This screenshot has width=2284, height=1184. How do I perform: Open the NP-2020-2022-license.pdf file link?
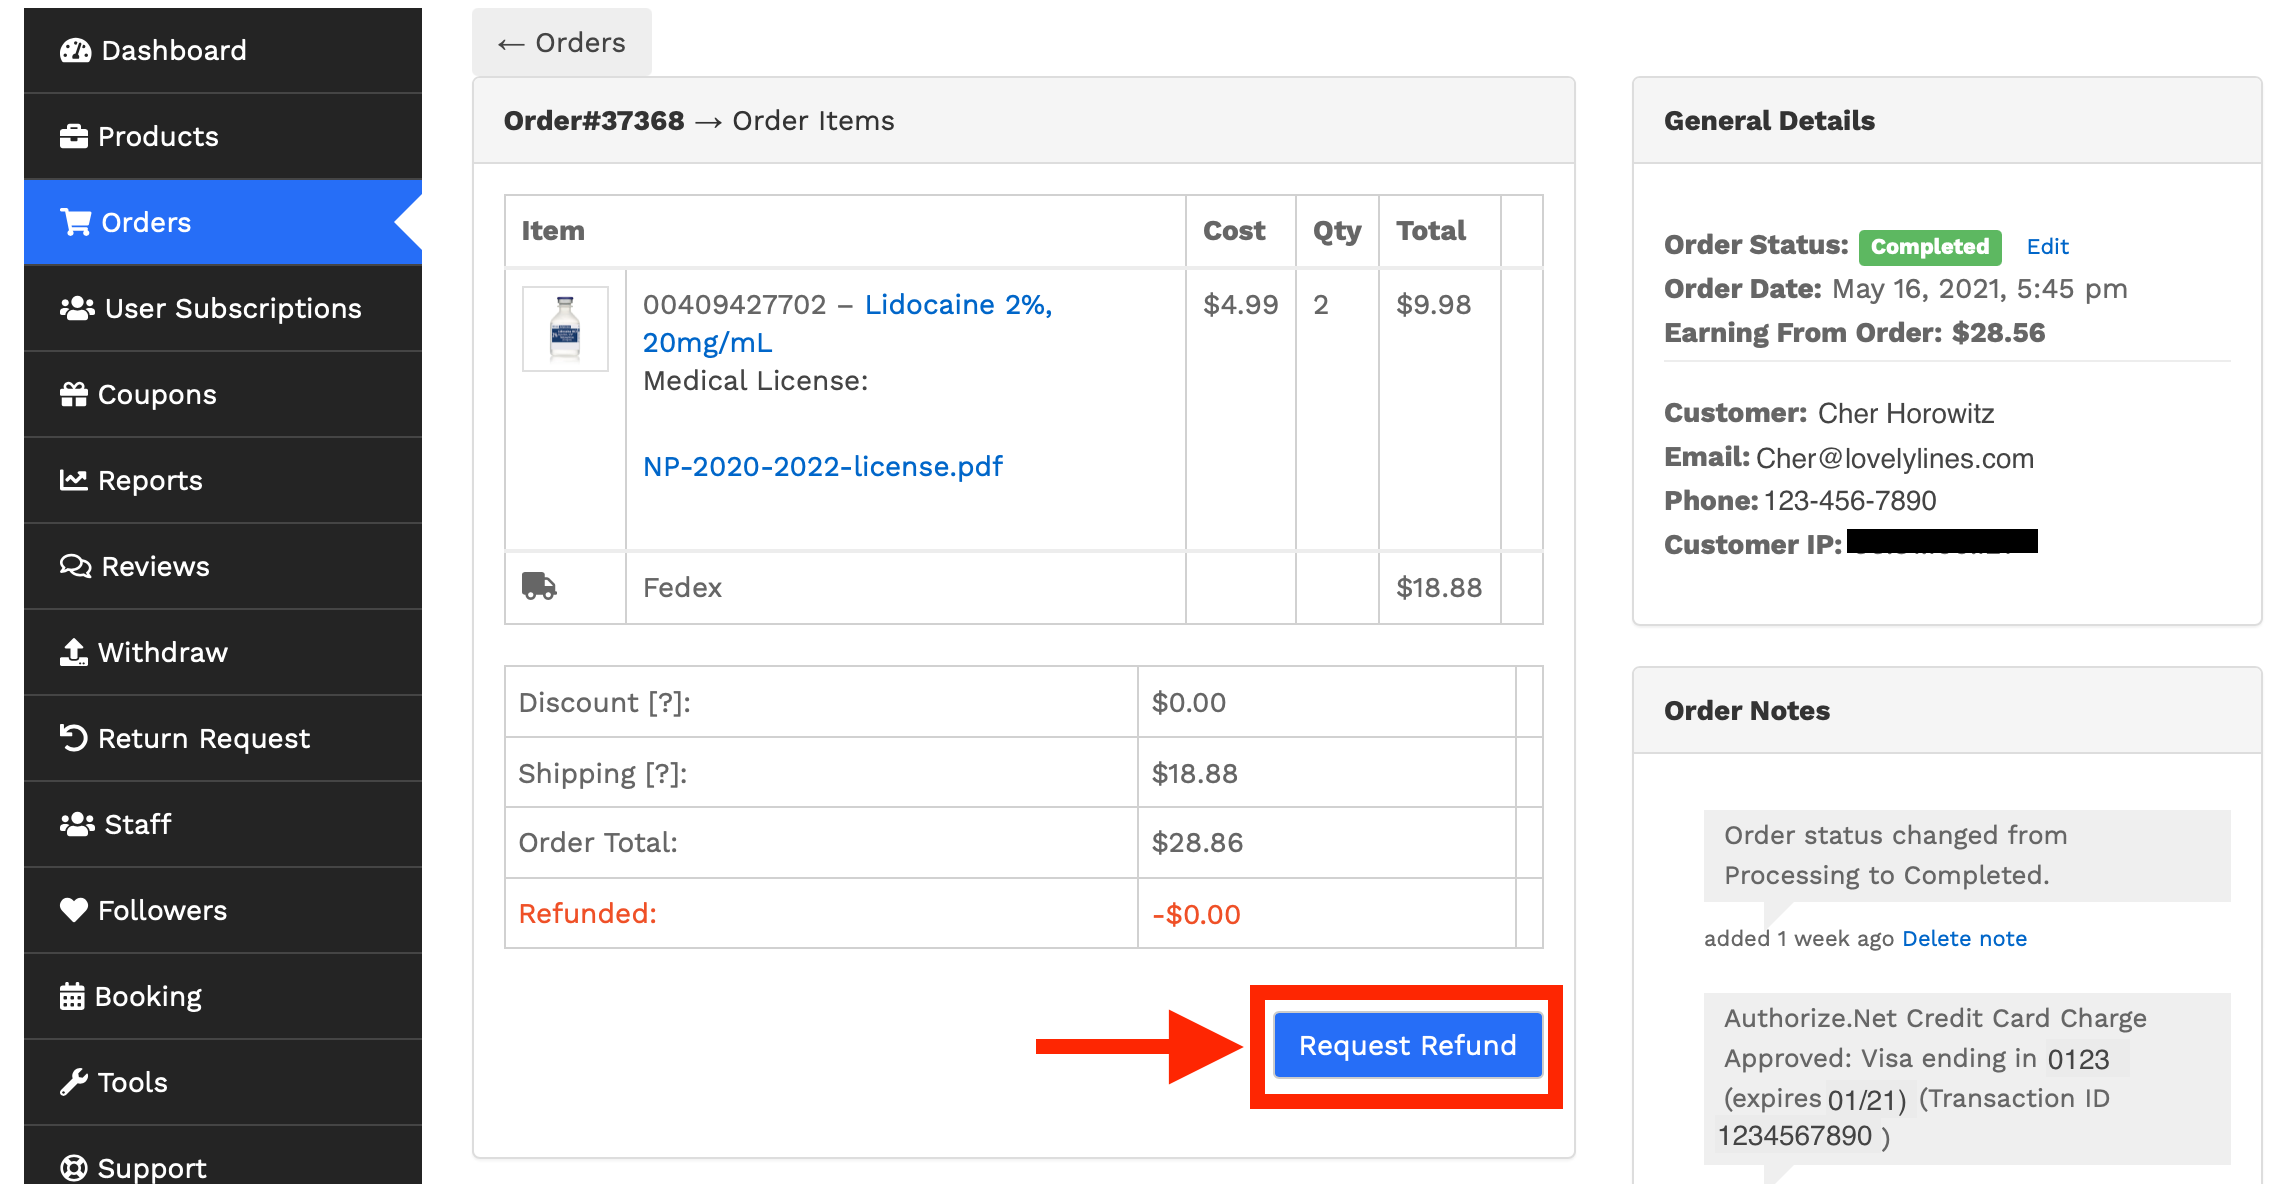coord(822,467)
